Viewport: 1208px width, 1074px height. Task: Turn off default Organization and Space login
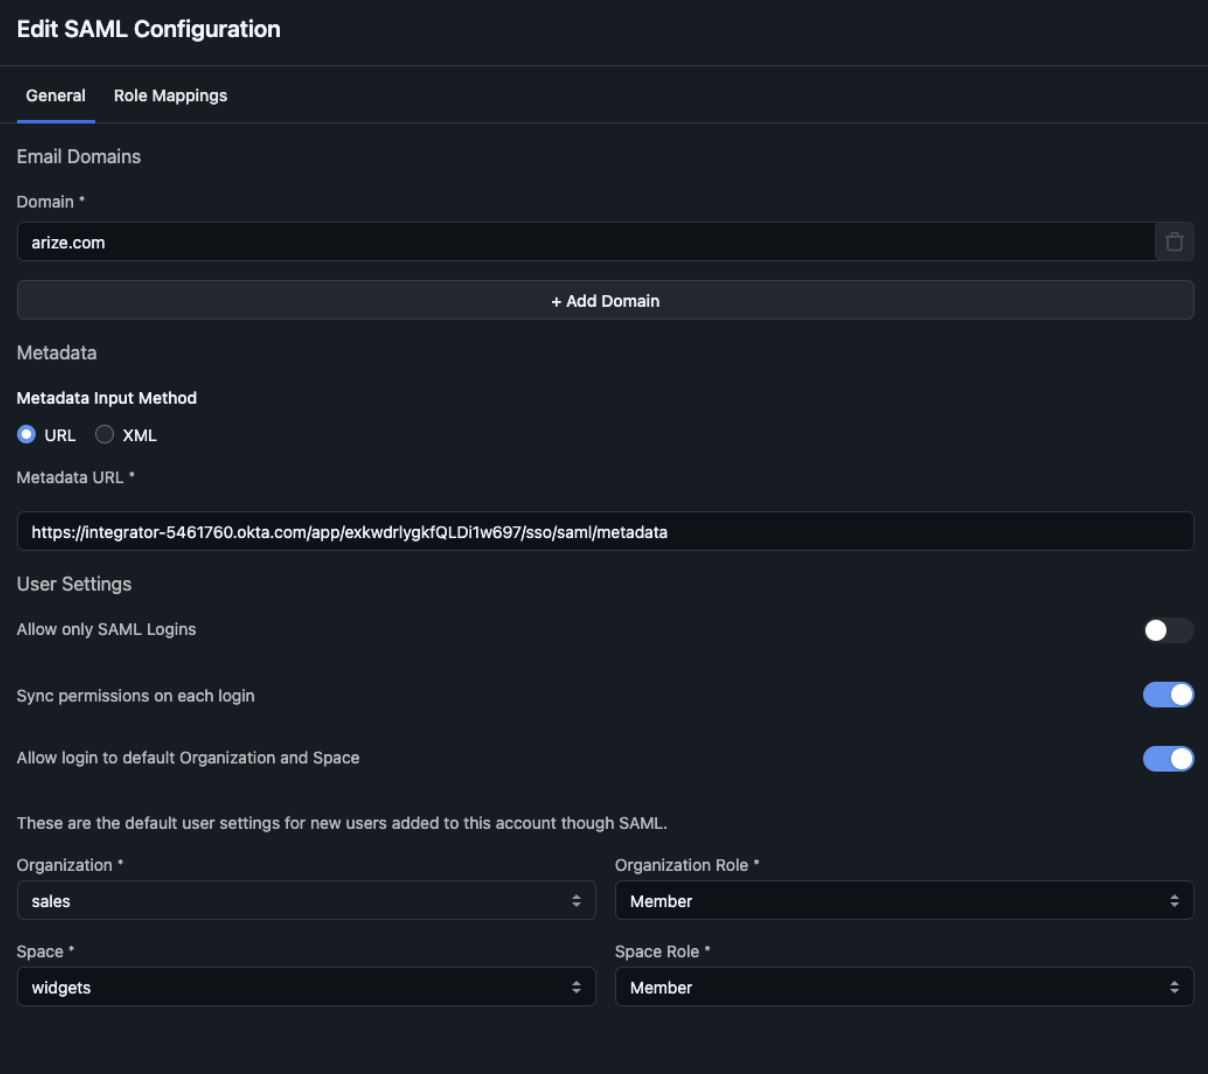pyautogui.click(x=1168, y=759)
